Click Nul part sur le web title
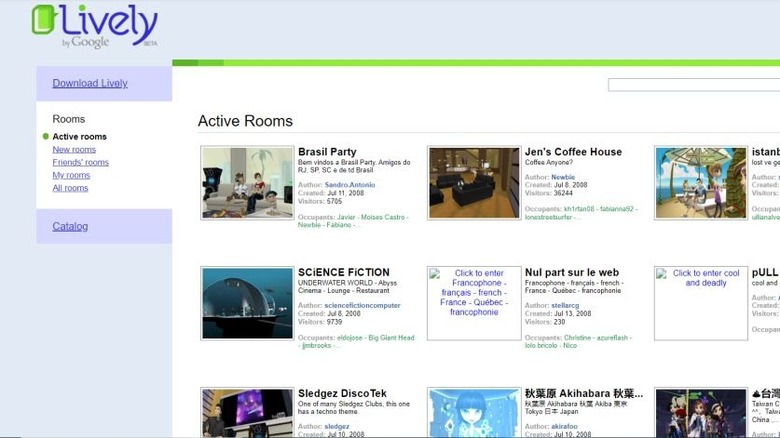 pyautogui.click(x=571, y=272)
